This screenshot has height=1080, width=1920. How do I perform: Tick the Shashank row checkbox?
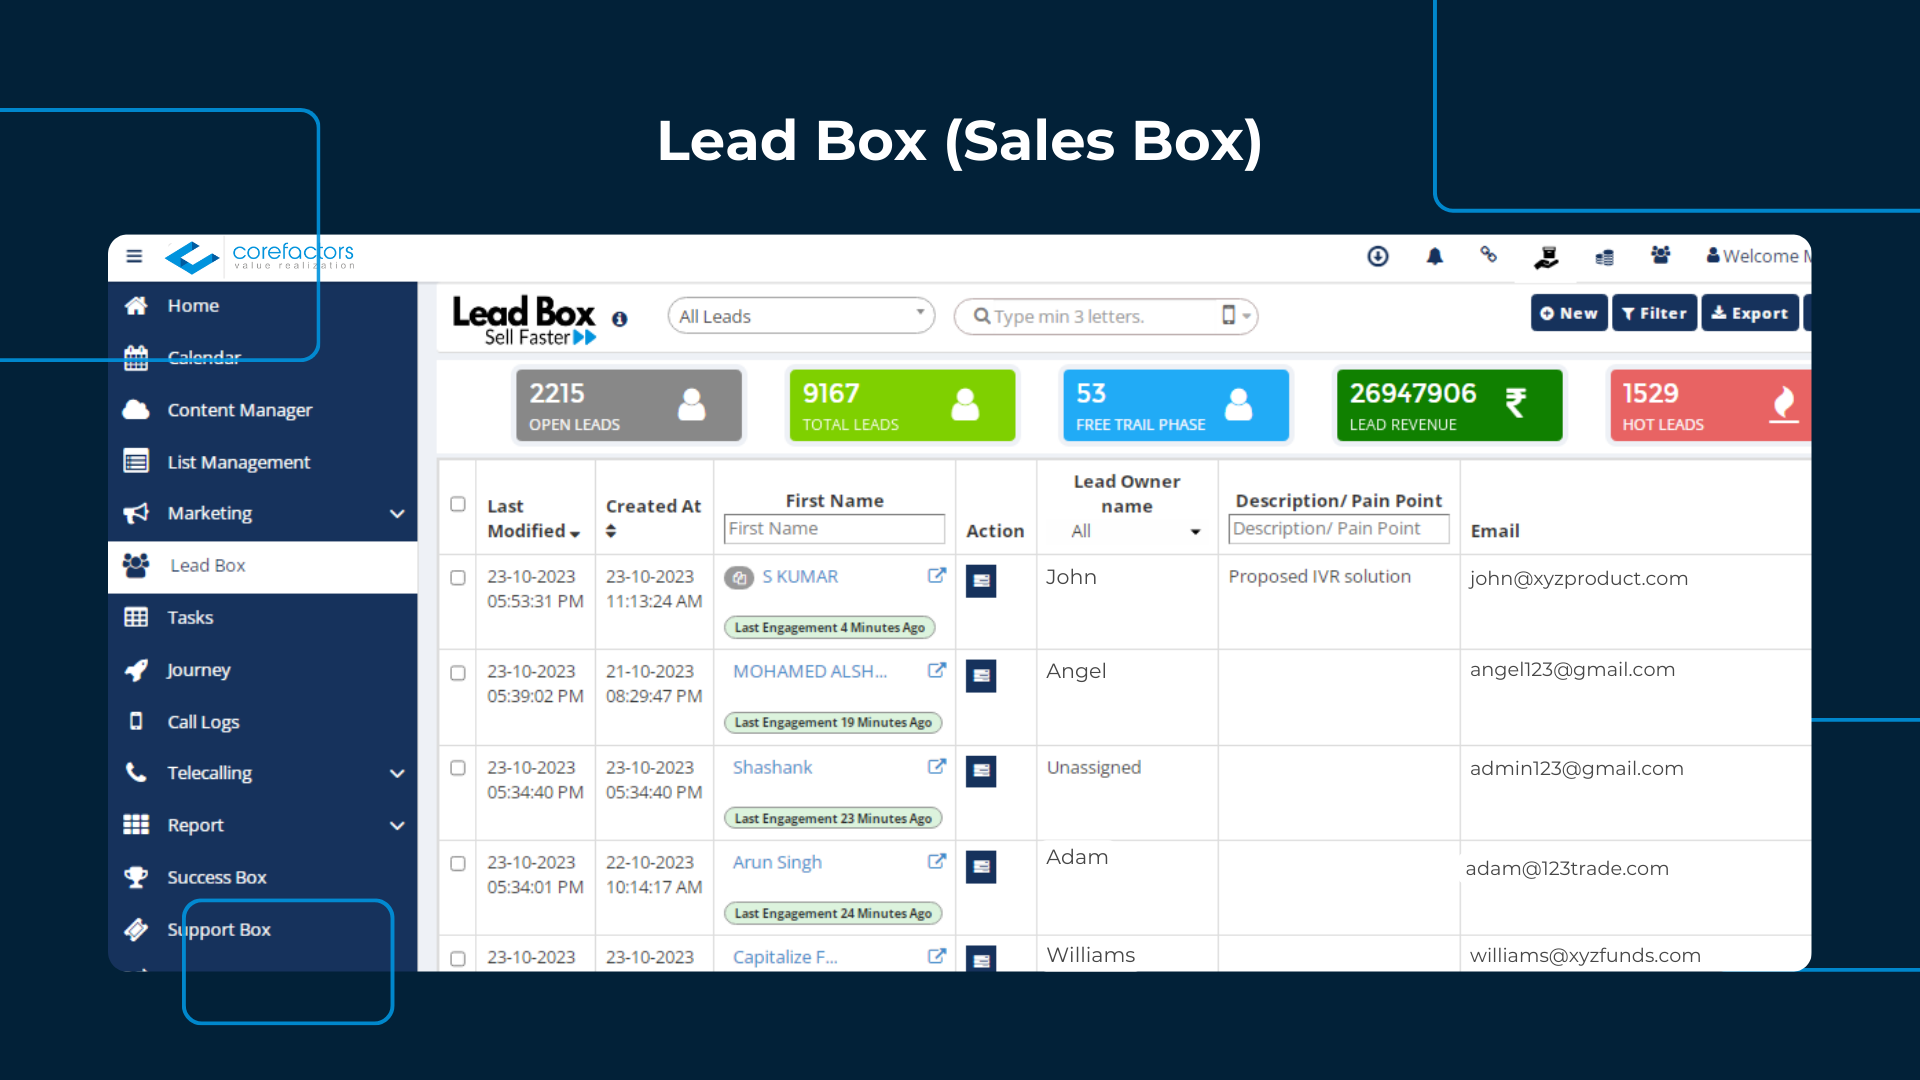[458, 768]
